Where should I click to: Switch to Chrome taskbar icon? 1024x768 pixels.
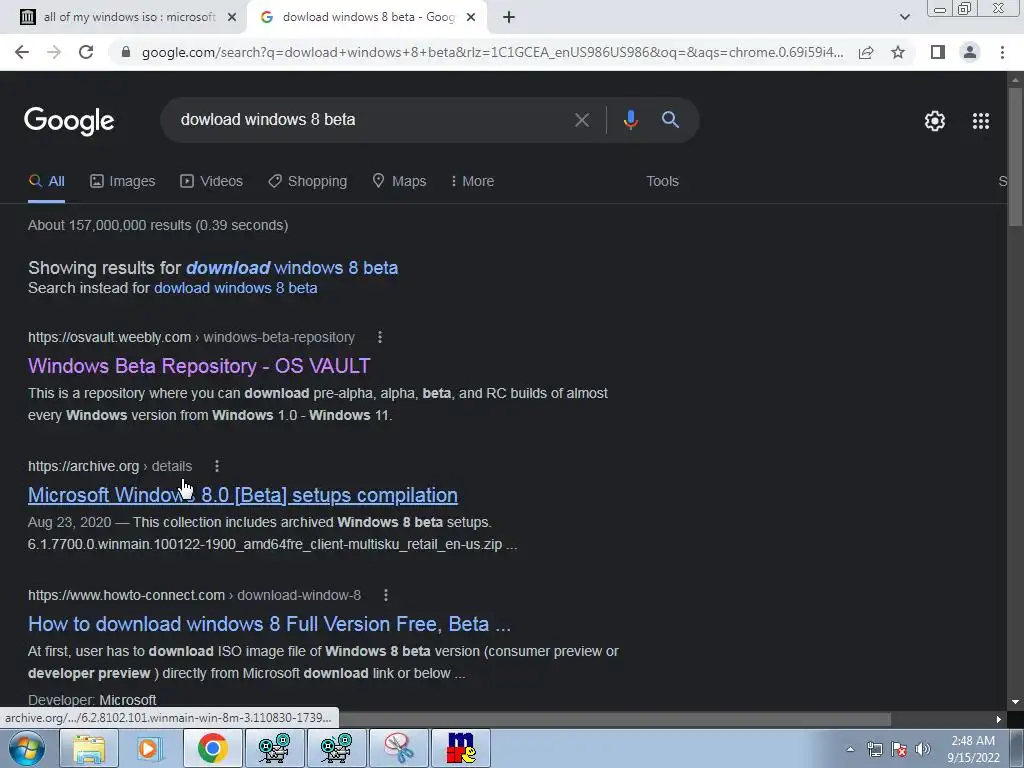pos(213,748)
